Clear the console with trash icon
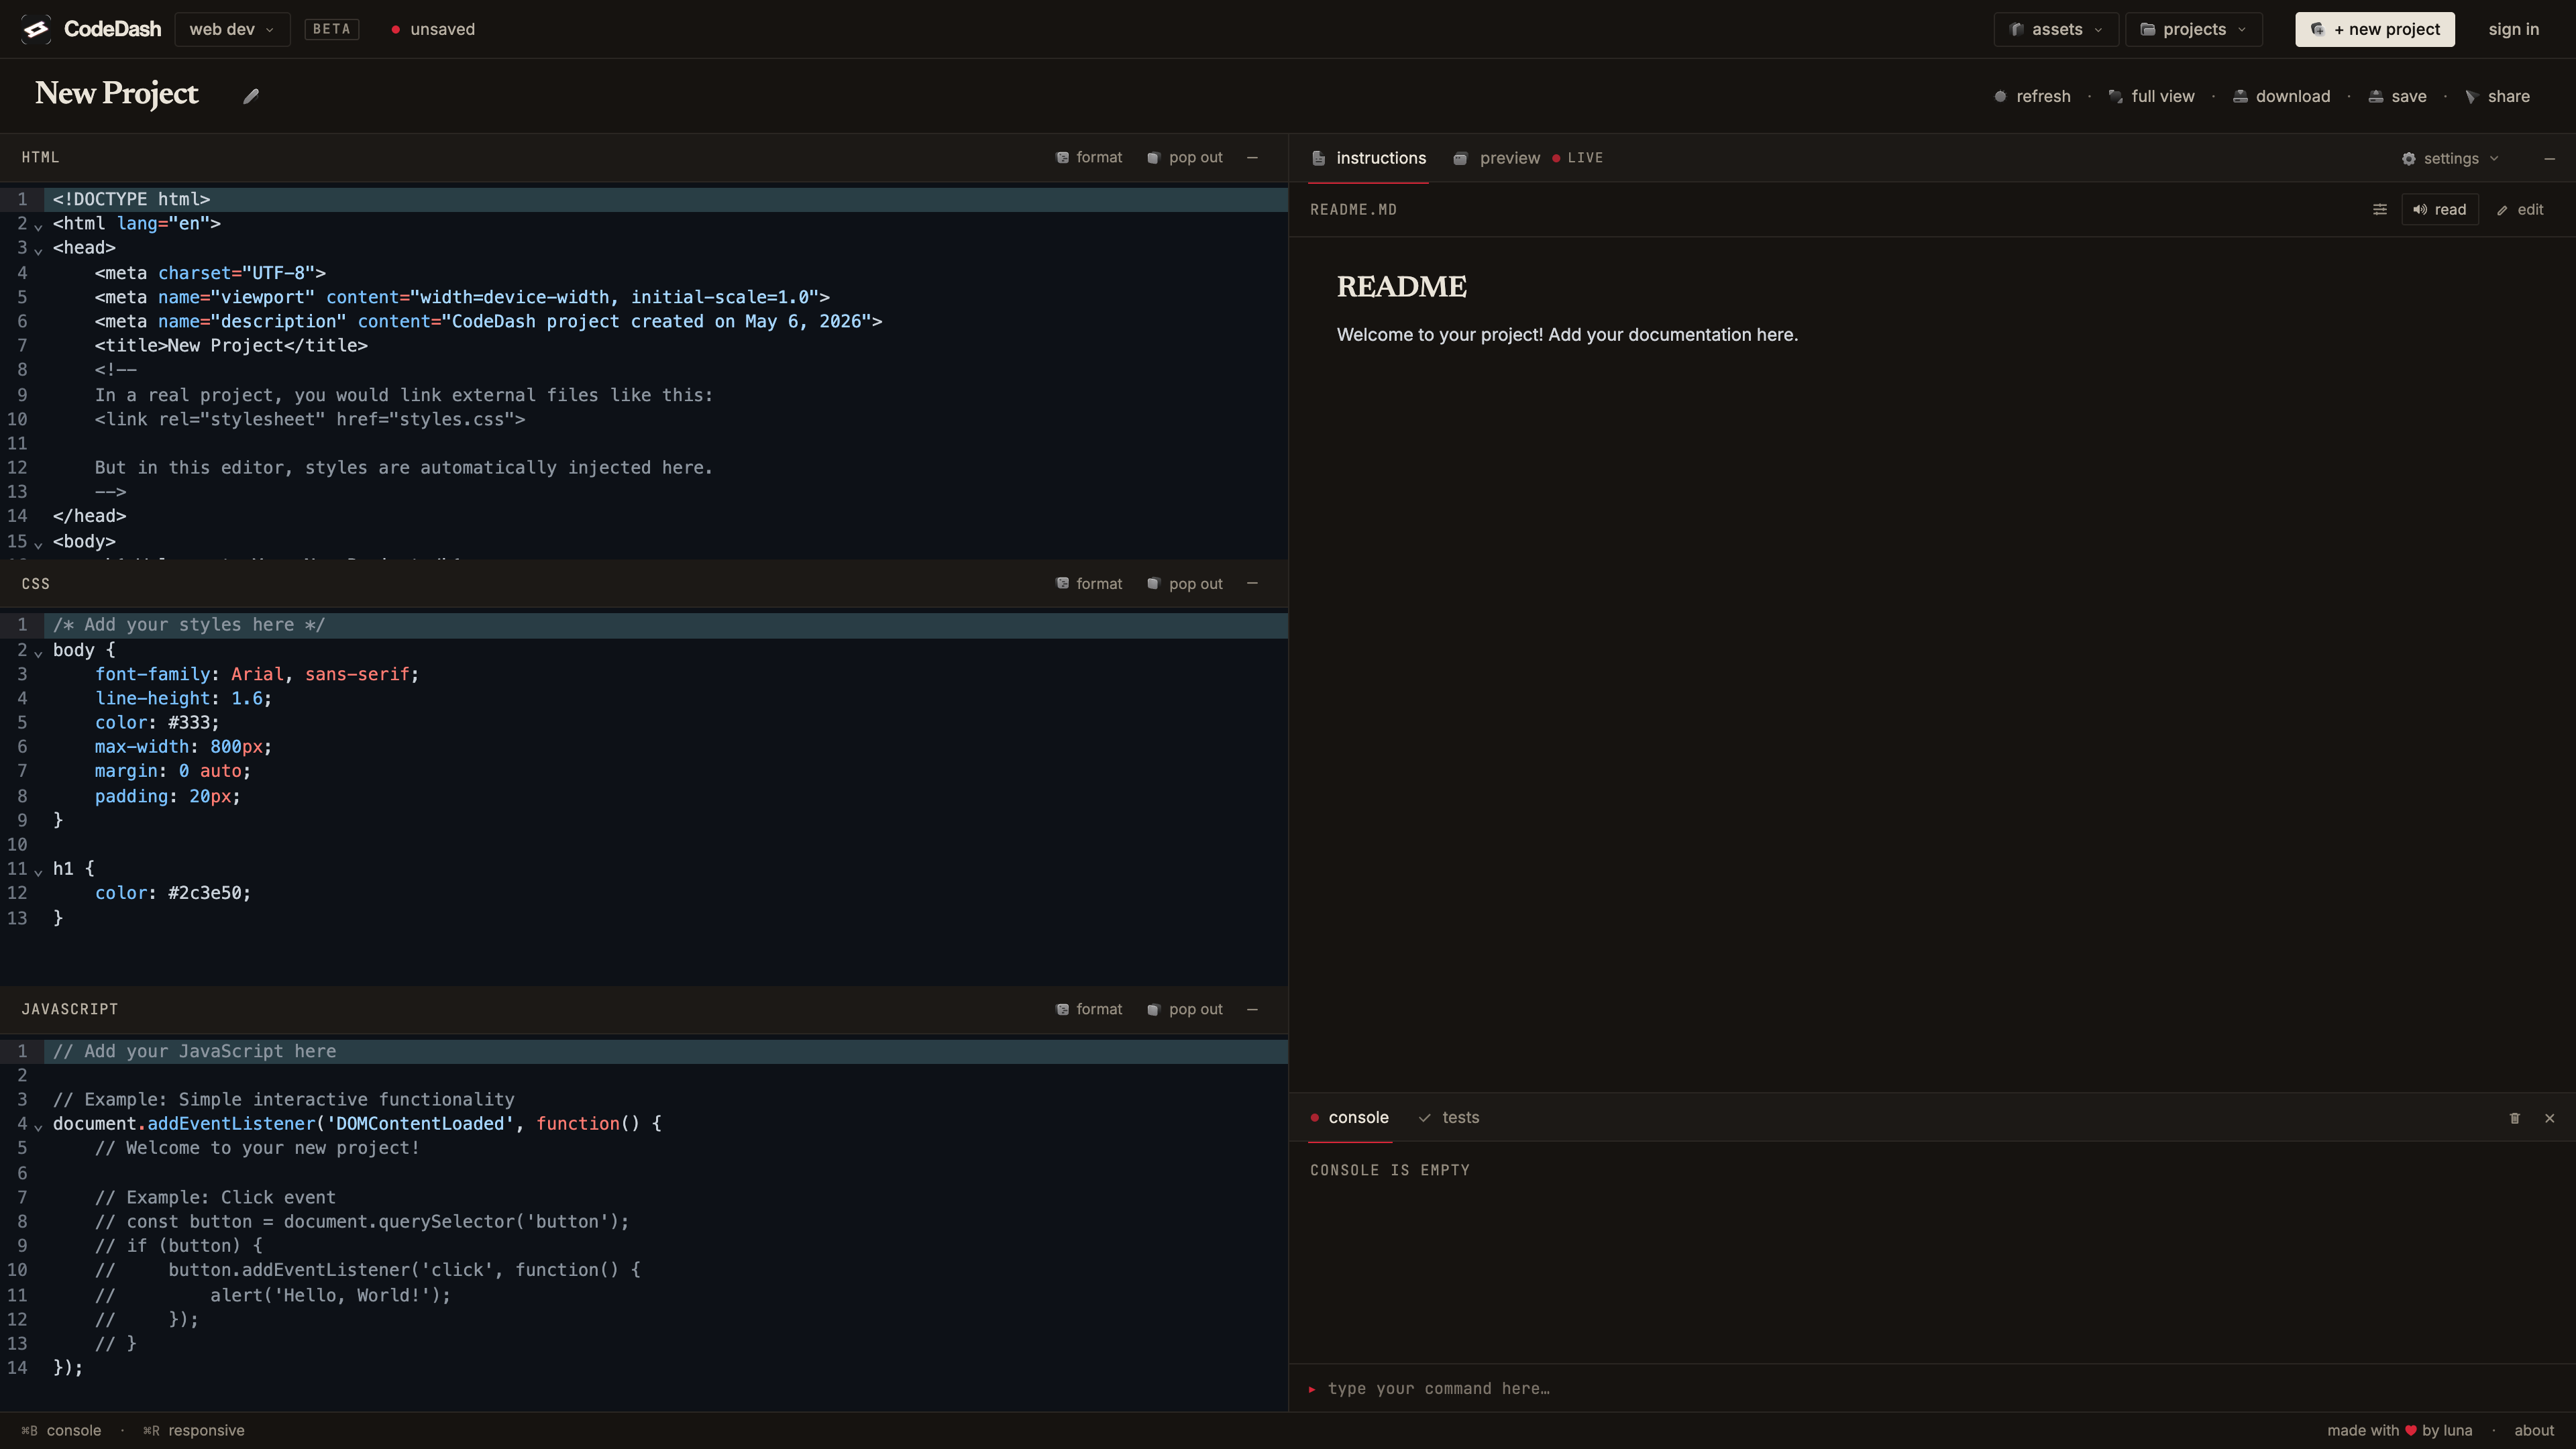This screenshot has height=1449, width=2576. pos(2514,1118)
